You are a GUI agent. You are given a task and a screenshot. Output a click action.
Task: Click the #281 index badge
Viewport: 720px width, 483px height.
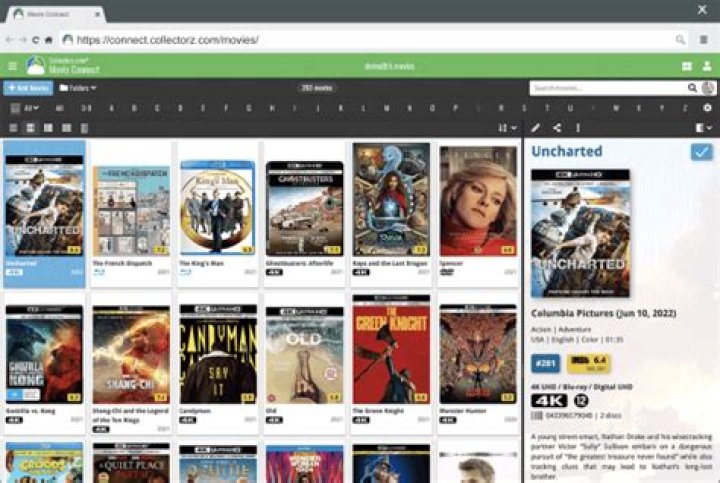pyautogui.click(x=546, y=364)
